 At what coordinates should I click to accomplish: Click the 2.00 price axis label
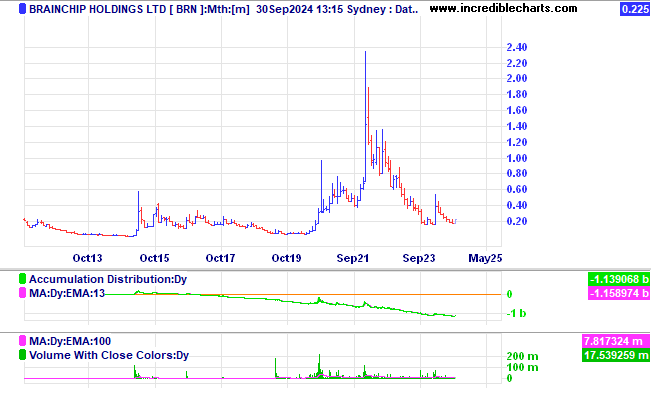coord(516,79)
